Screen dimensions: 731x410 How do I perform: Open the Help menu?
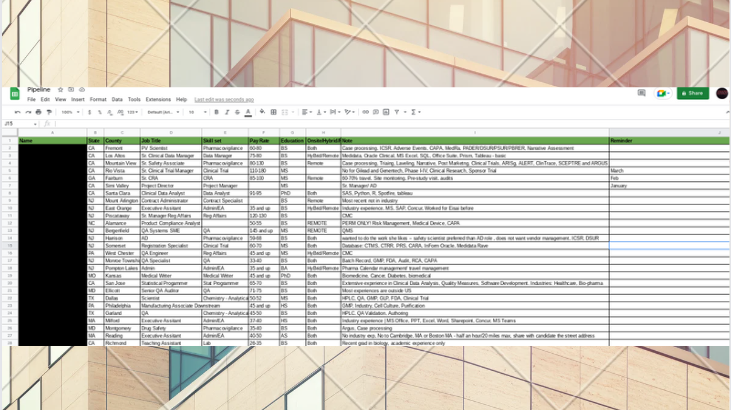(181, 99)
